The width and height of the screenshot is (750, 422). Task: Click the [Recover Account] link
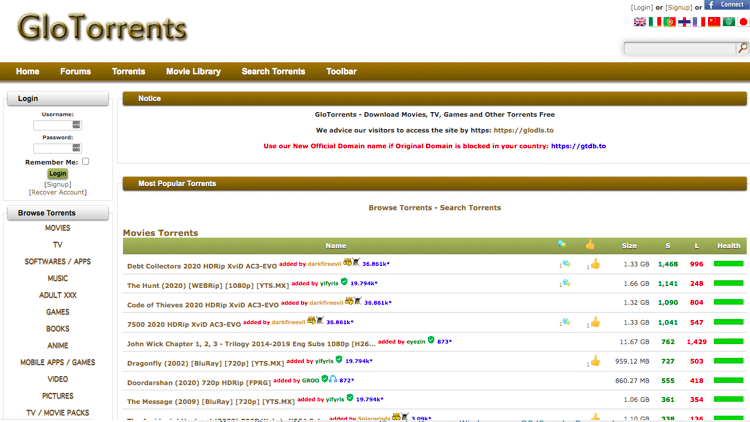tap(57, 192)
